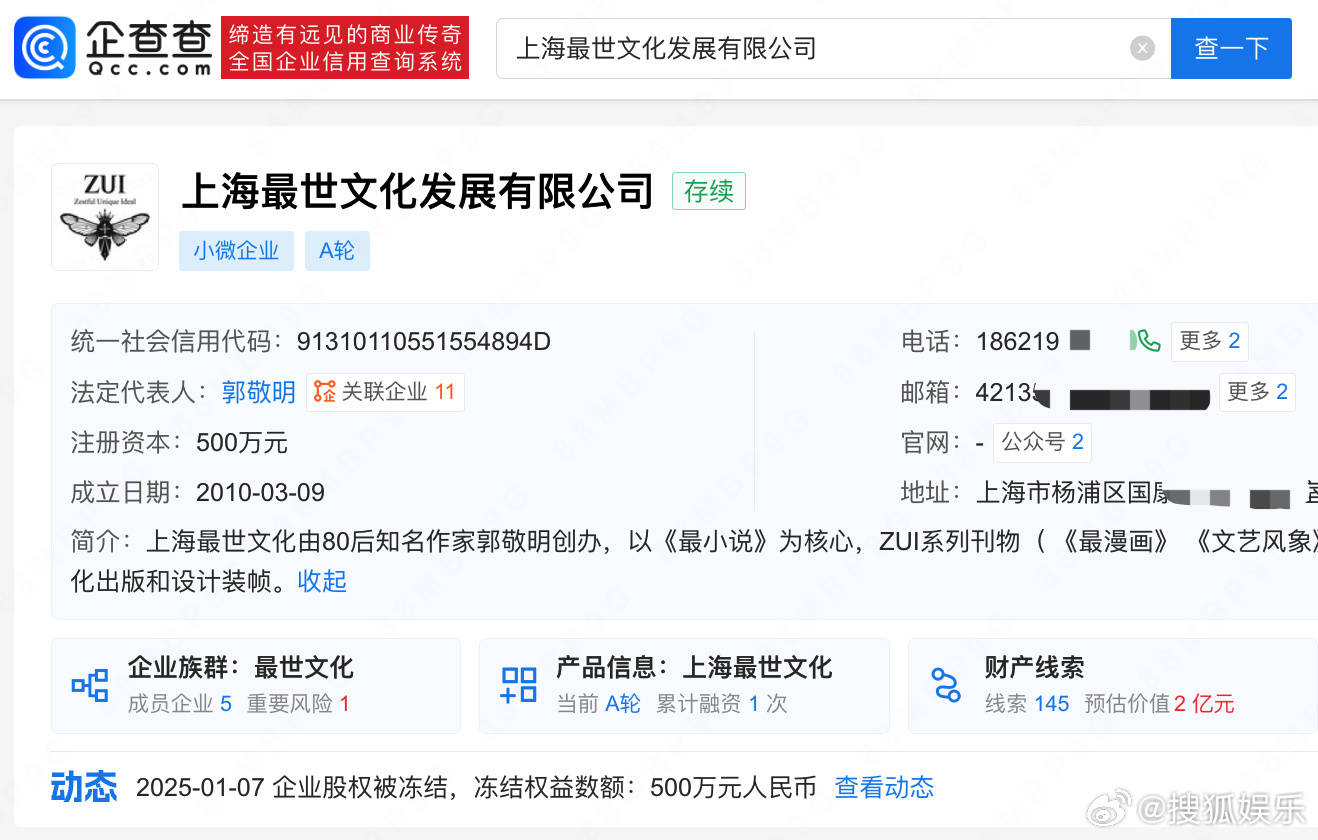Viewport: 1318px width, 840px height.
Task: Clear the search box with the X icon
Action: point(1142,48)
